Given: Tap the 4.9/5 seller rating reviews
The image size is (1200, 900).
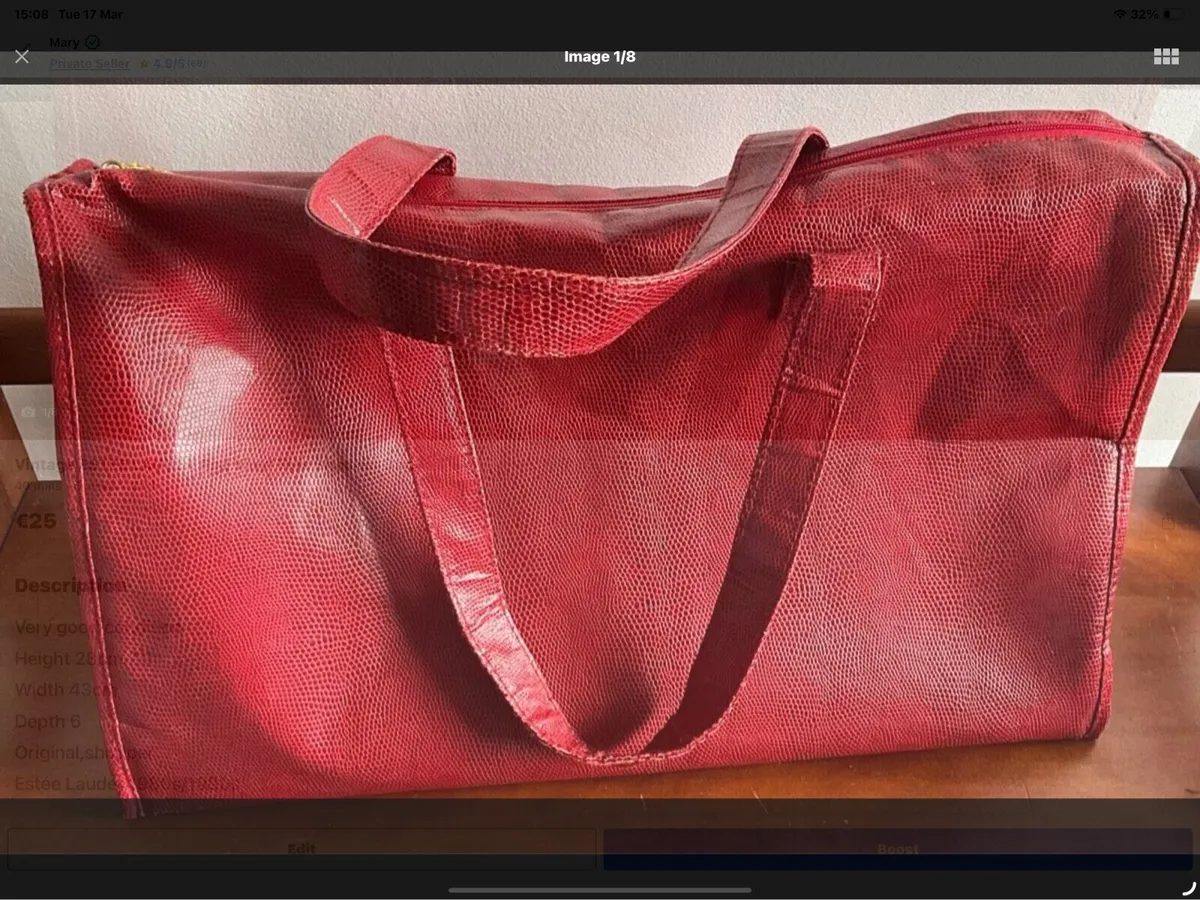Looking at the screenshot, I should 178,62.
